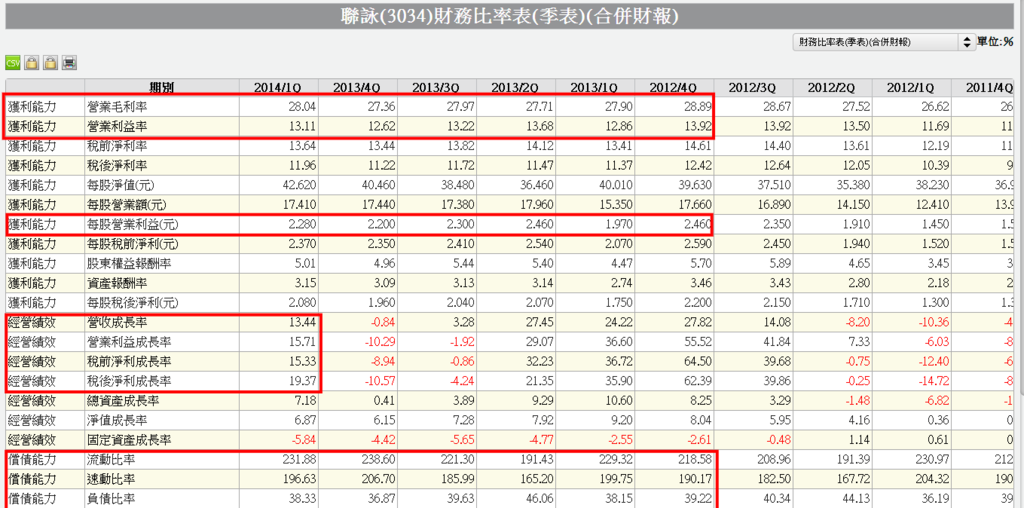
Task: Click the 5.01 股東權益報酬率 value
Action: [x=306, y=264]
